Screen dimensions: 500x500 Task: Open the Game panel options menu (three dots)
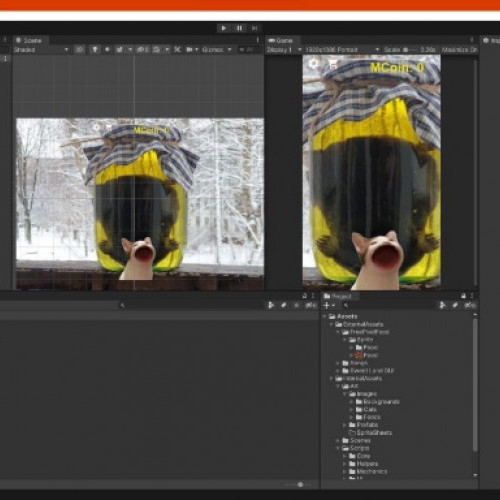point(472,40)
